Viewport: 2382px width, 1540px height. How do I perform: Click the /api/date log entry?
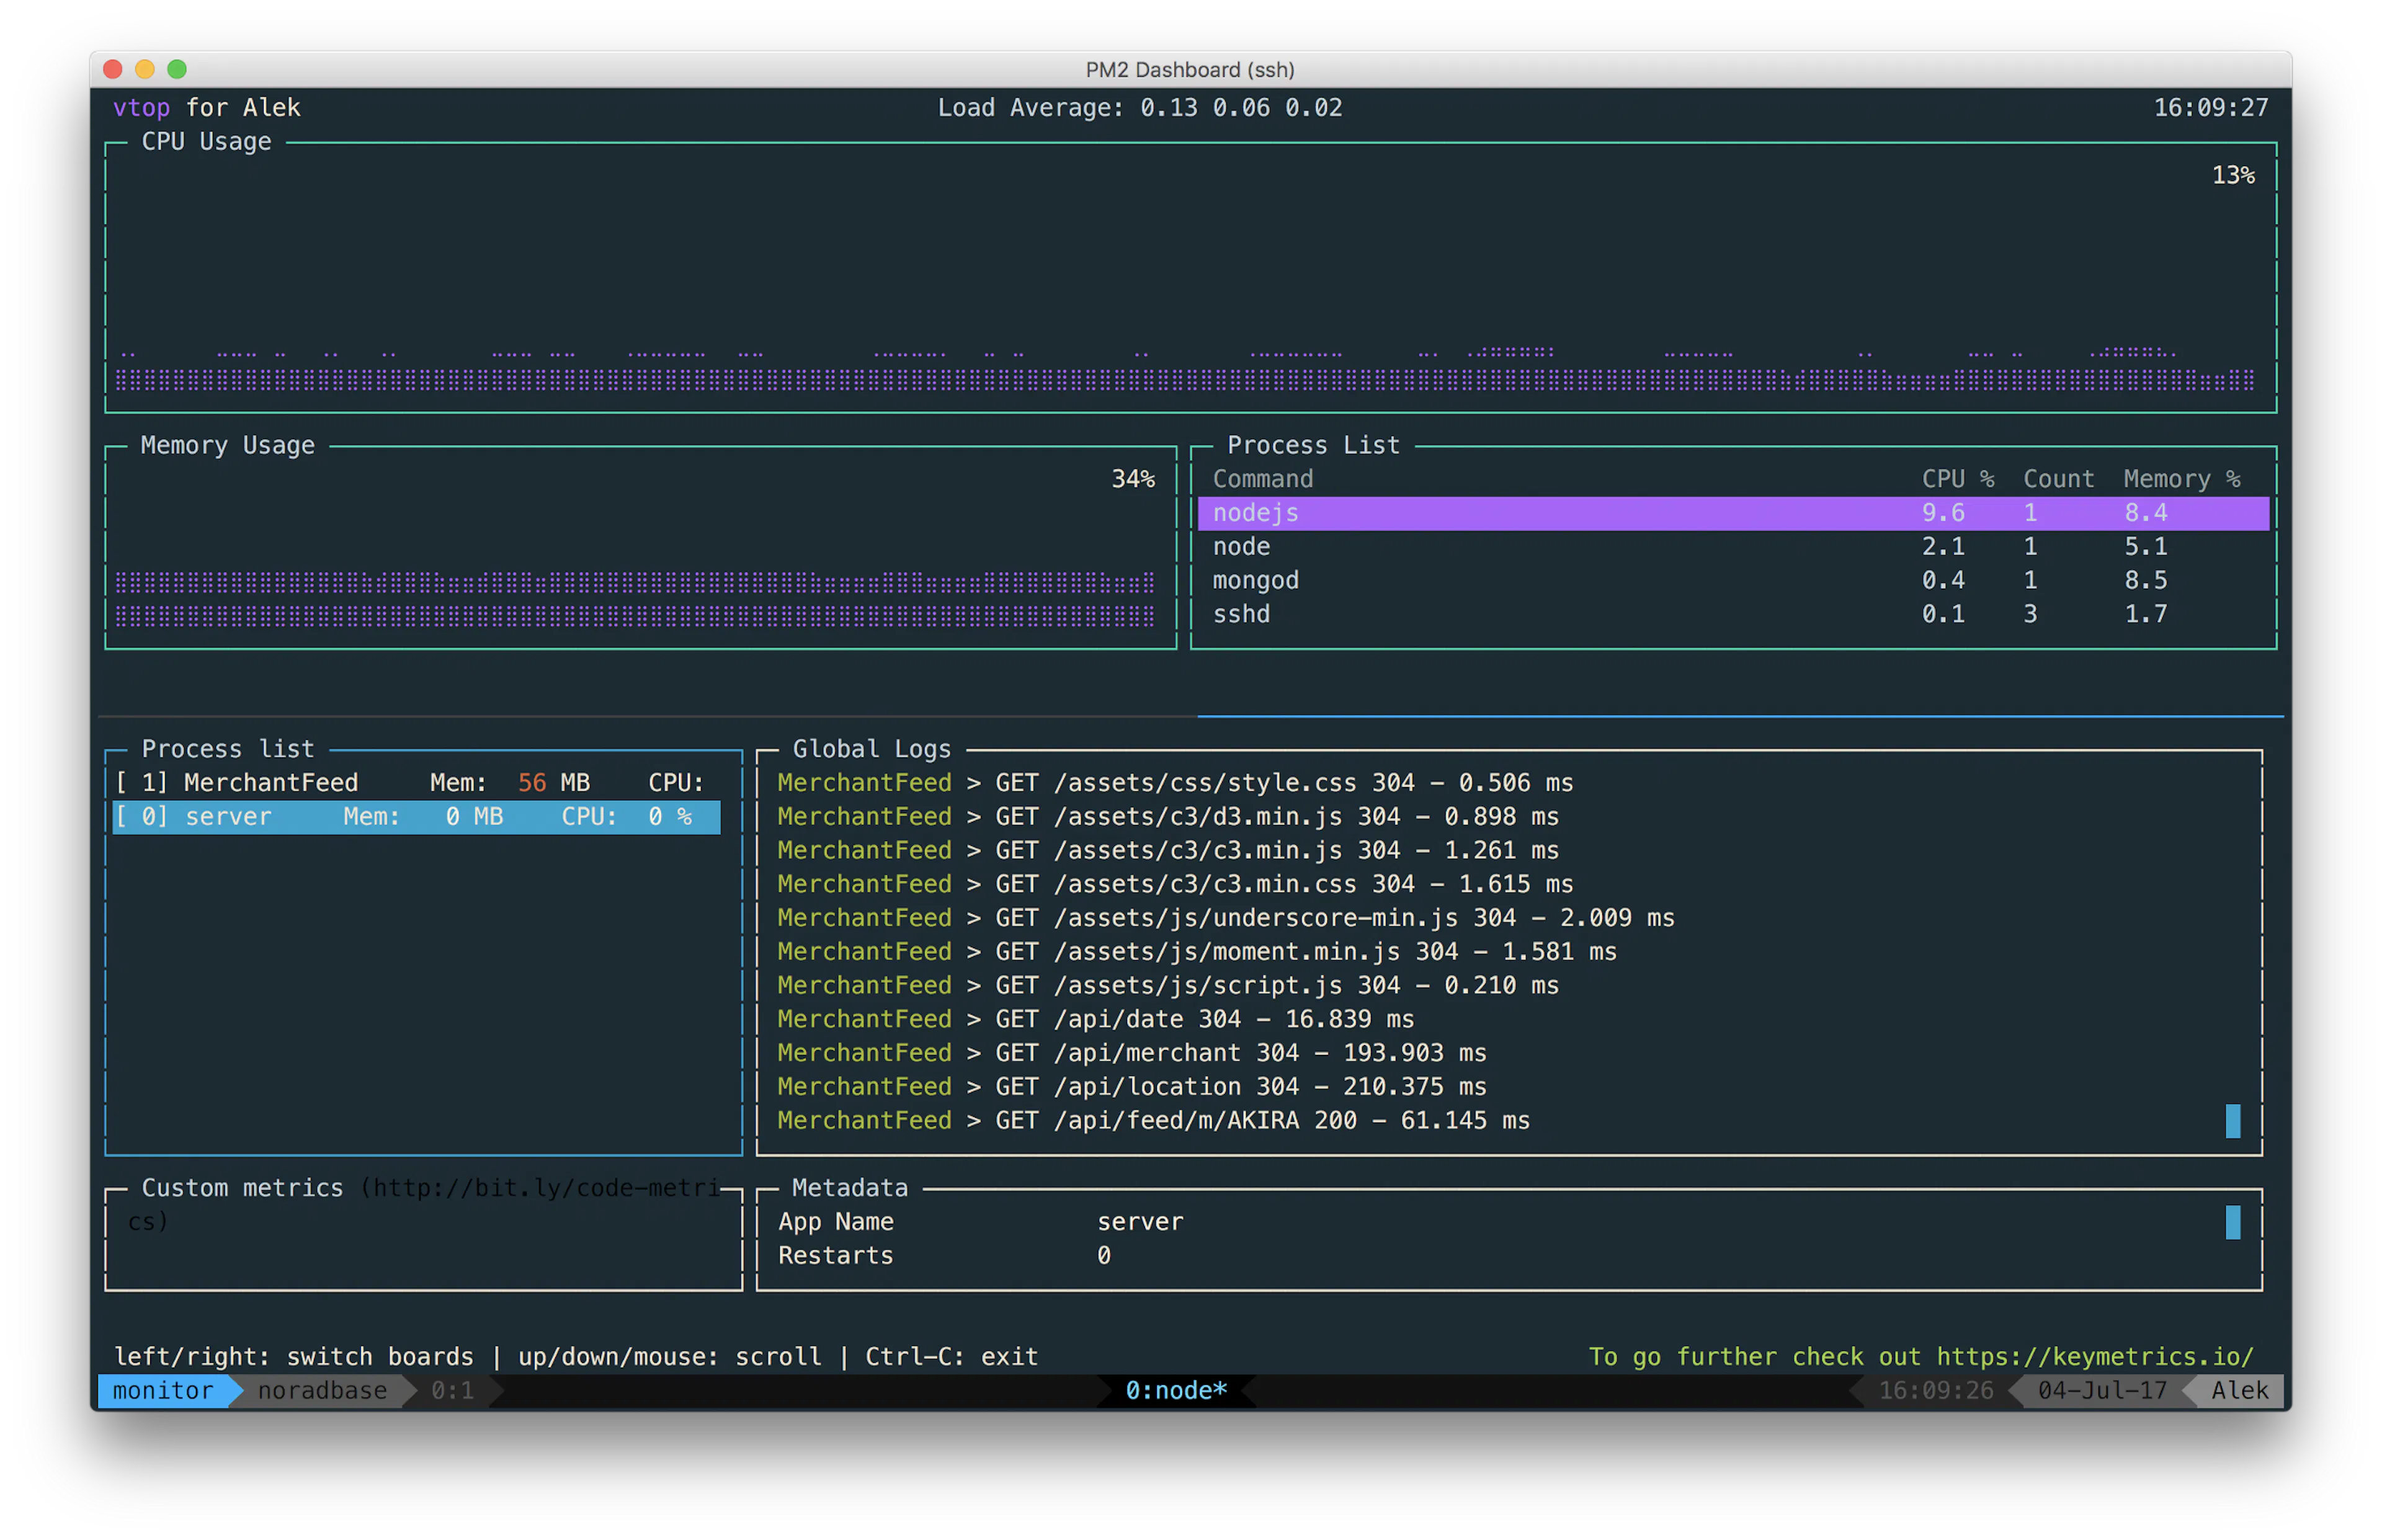pos(1096,1020)
